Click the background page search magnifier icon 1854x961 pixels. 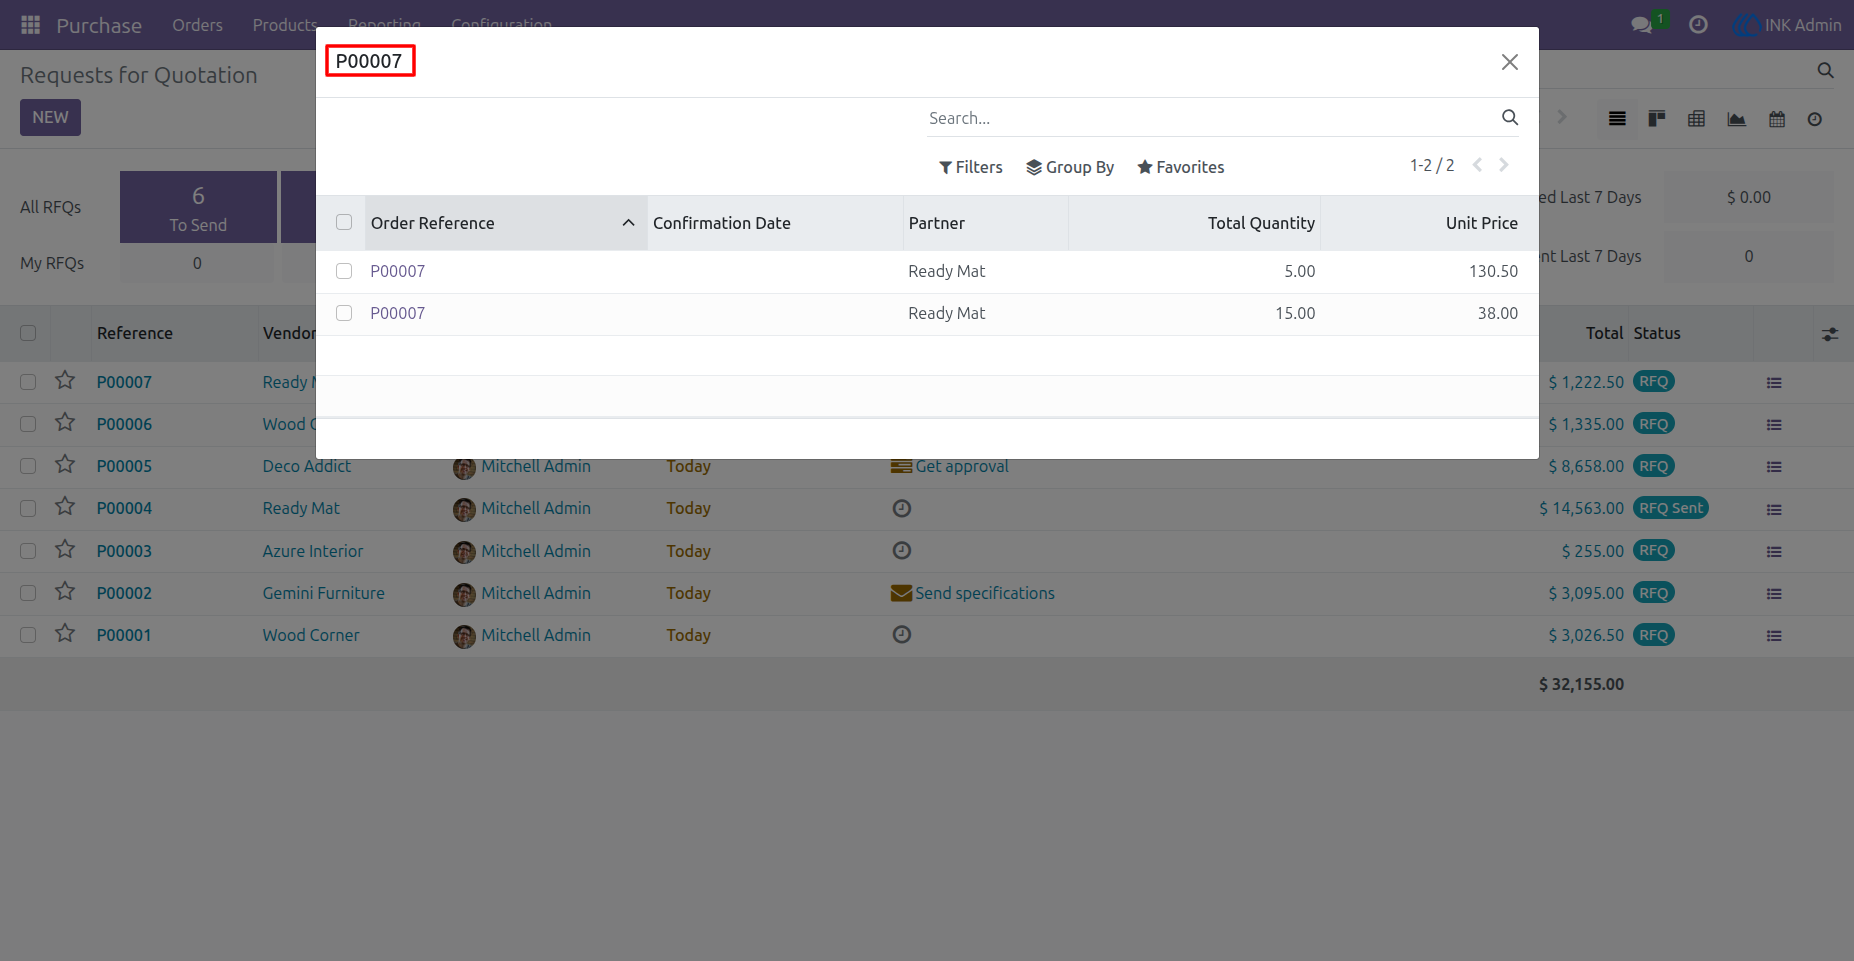1825,71
